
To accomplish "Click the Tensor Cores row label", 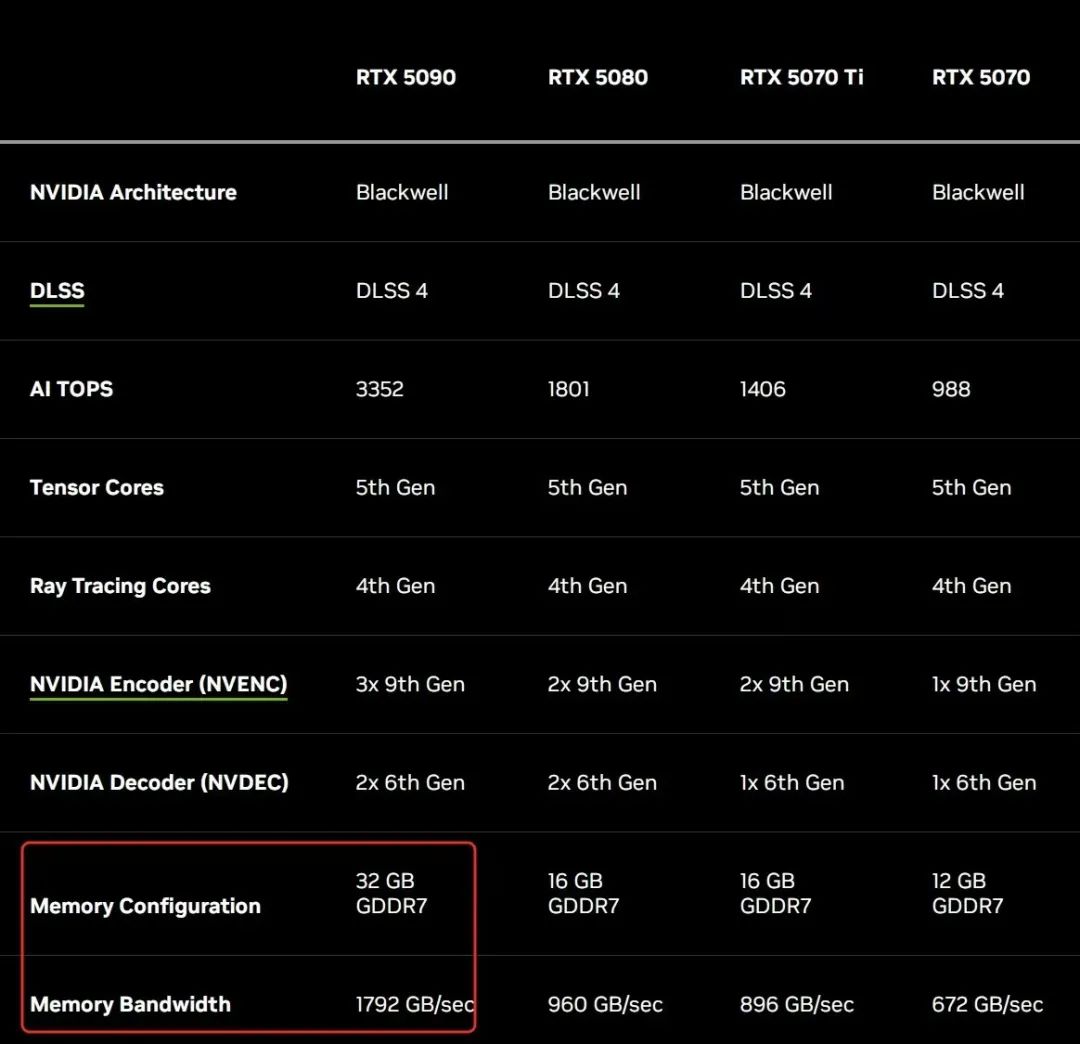I will (97, 487).
